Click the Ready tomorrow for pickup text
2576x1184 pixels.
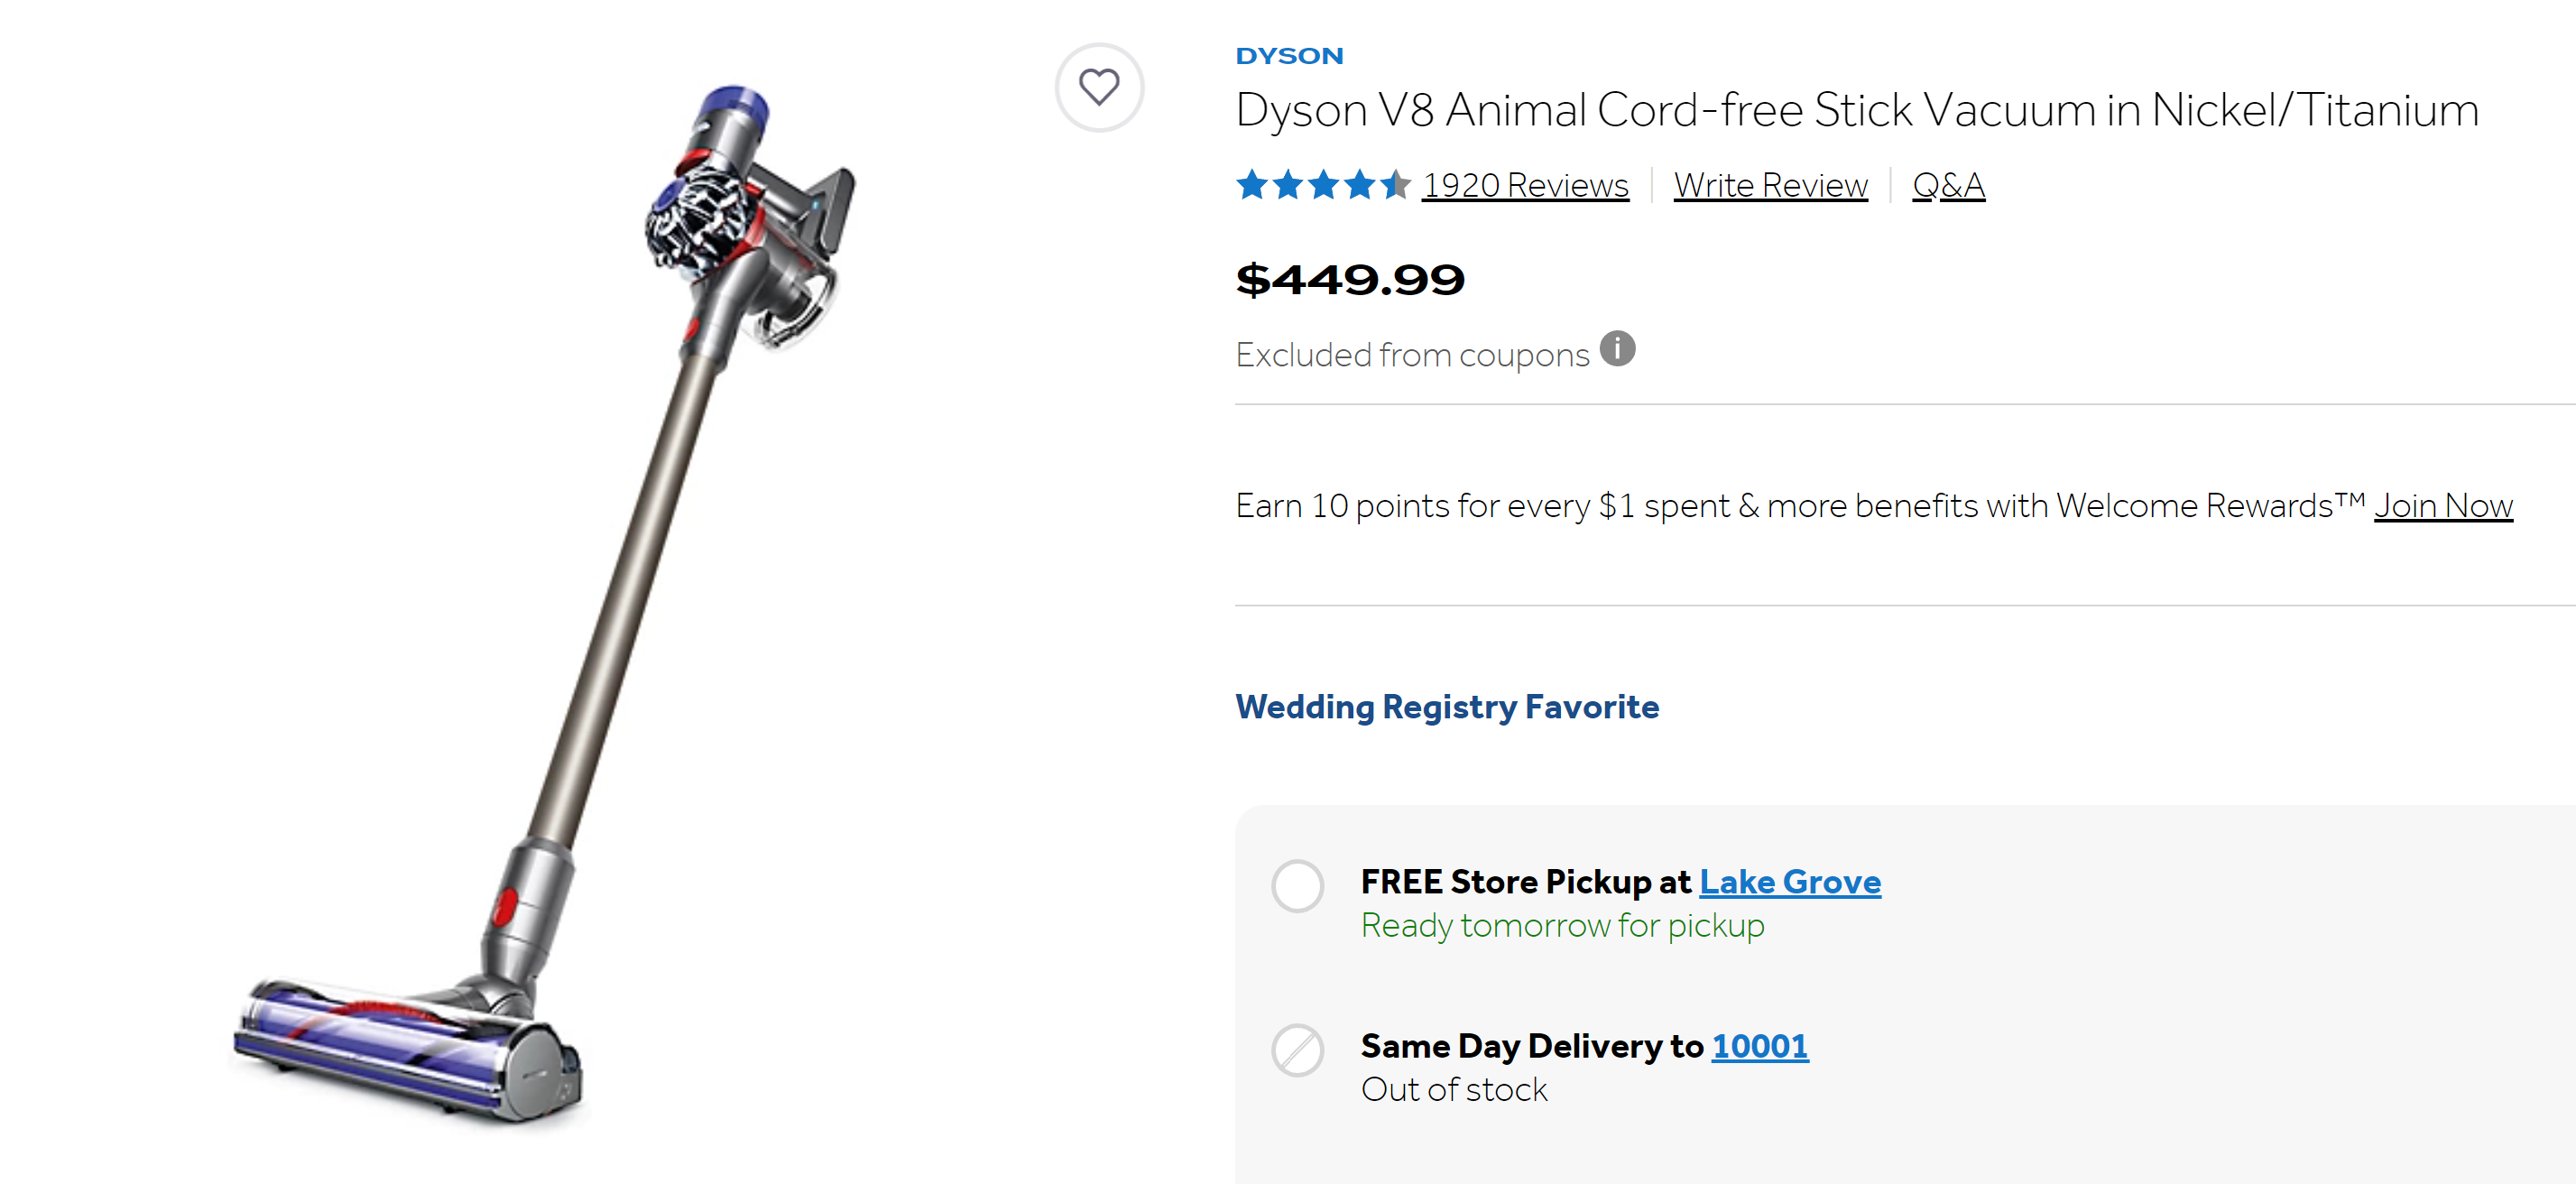(x=1562, y=925)
